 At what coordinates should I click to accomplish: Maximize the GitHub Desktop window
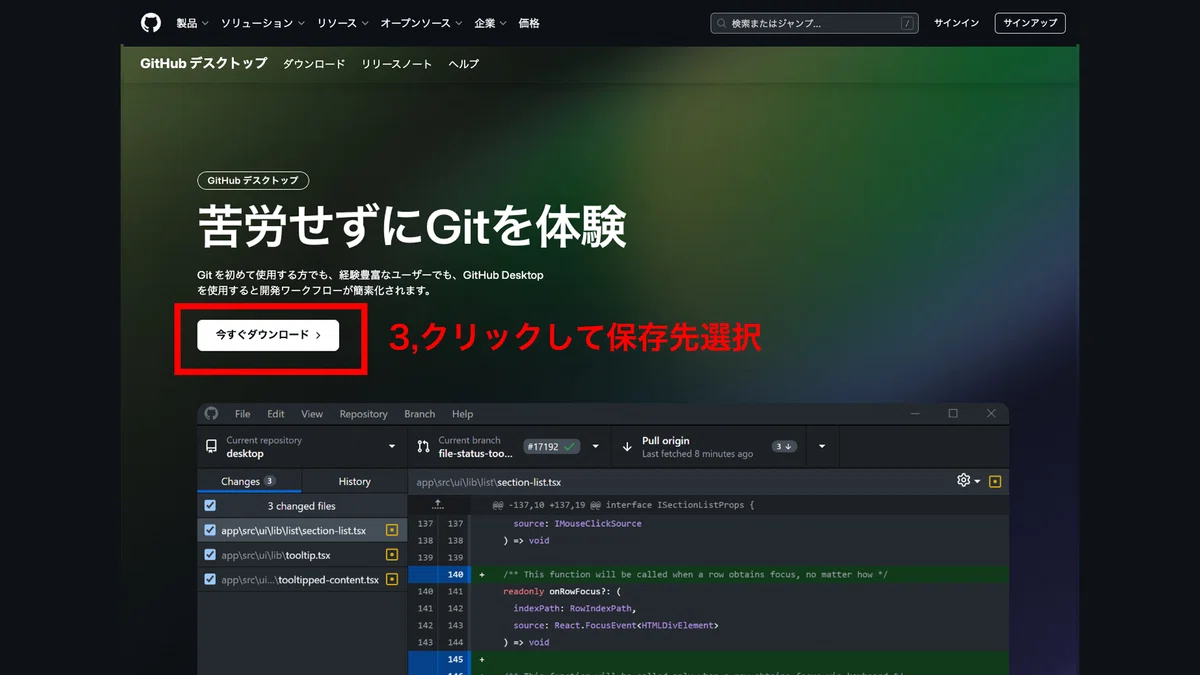[x=953, y=413]
